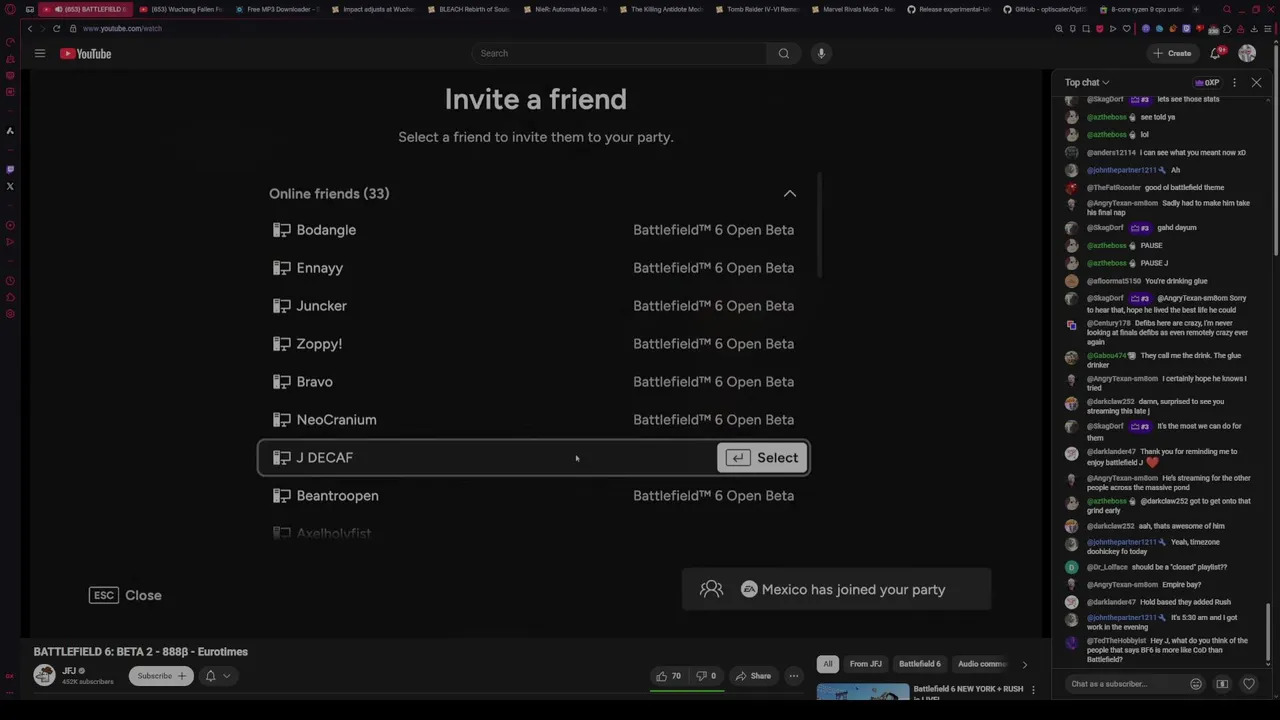Open YouTube notifications bell
This screenshot has width=1280, height=720.
(x=1216, y=53)
